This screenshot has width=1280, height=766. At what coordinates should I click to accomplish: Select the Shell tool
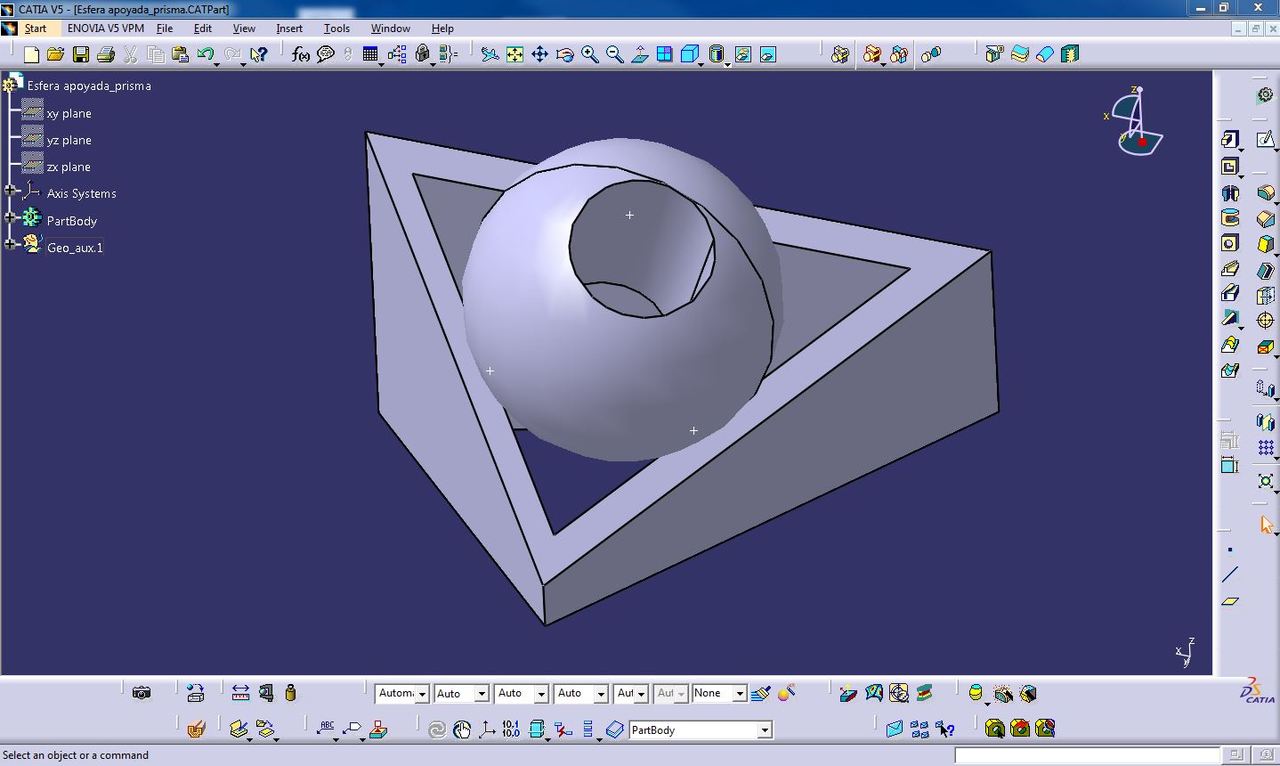click(1265, 270)
